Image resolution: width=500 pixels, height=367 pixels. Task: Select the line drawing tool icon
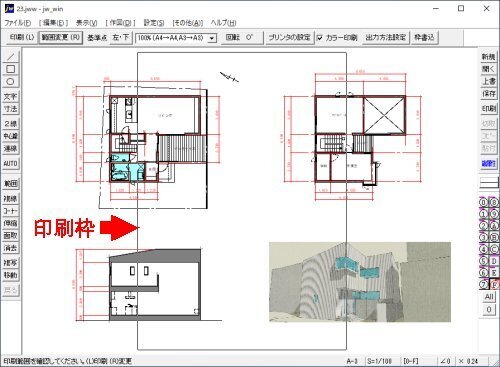point(10,56)
